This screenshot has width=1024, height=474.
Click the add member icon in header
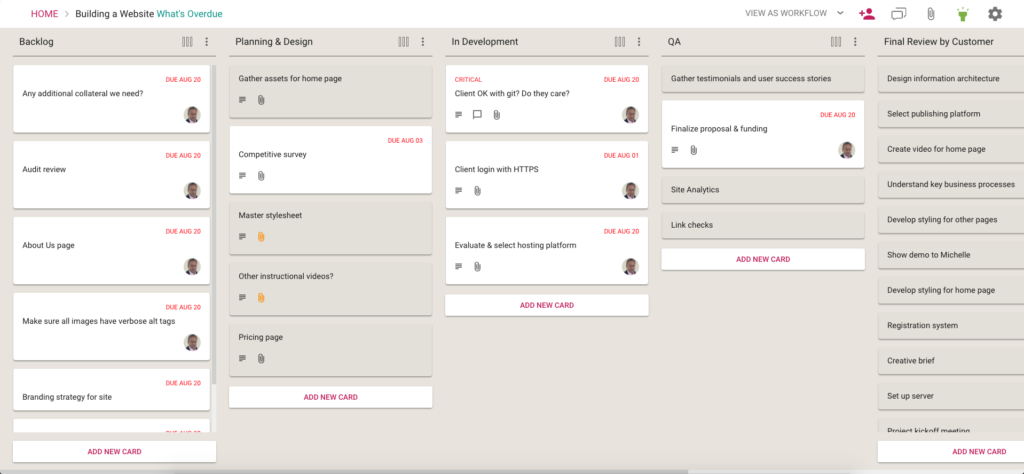(x=867, y=14)
